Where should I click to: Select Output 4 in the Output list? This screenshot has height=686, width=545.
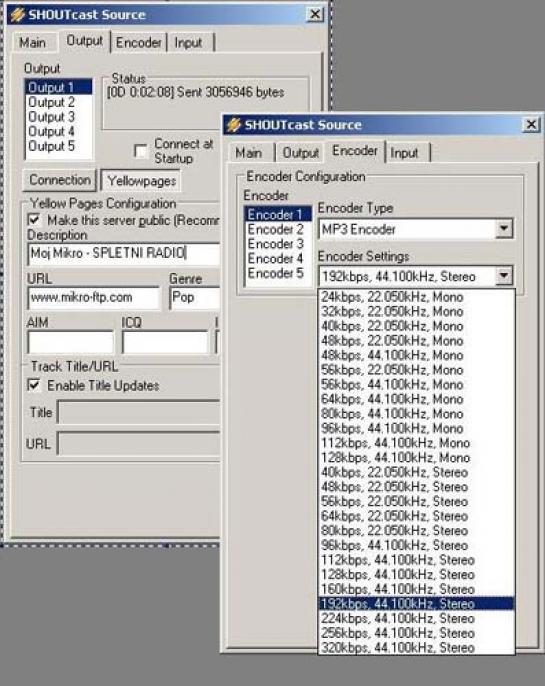59,131
